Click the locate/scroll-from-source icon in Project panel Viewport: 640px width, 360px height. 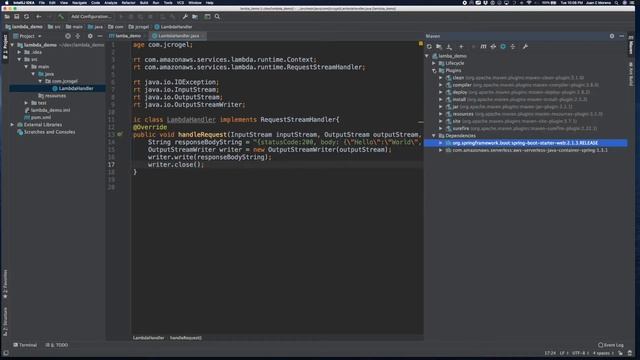point(68,36)
